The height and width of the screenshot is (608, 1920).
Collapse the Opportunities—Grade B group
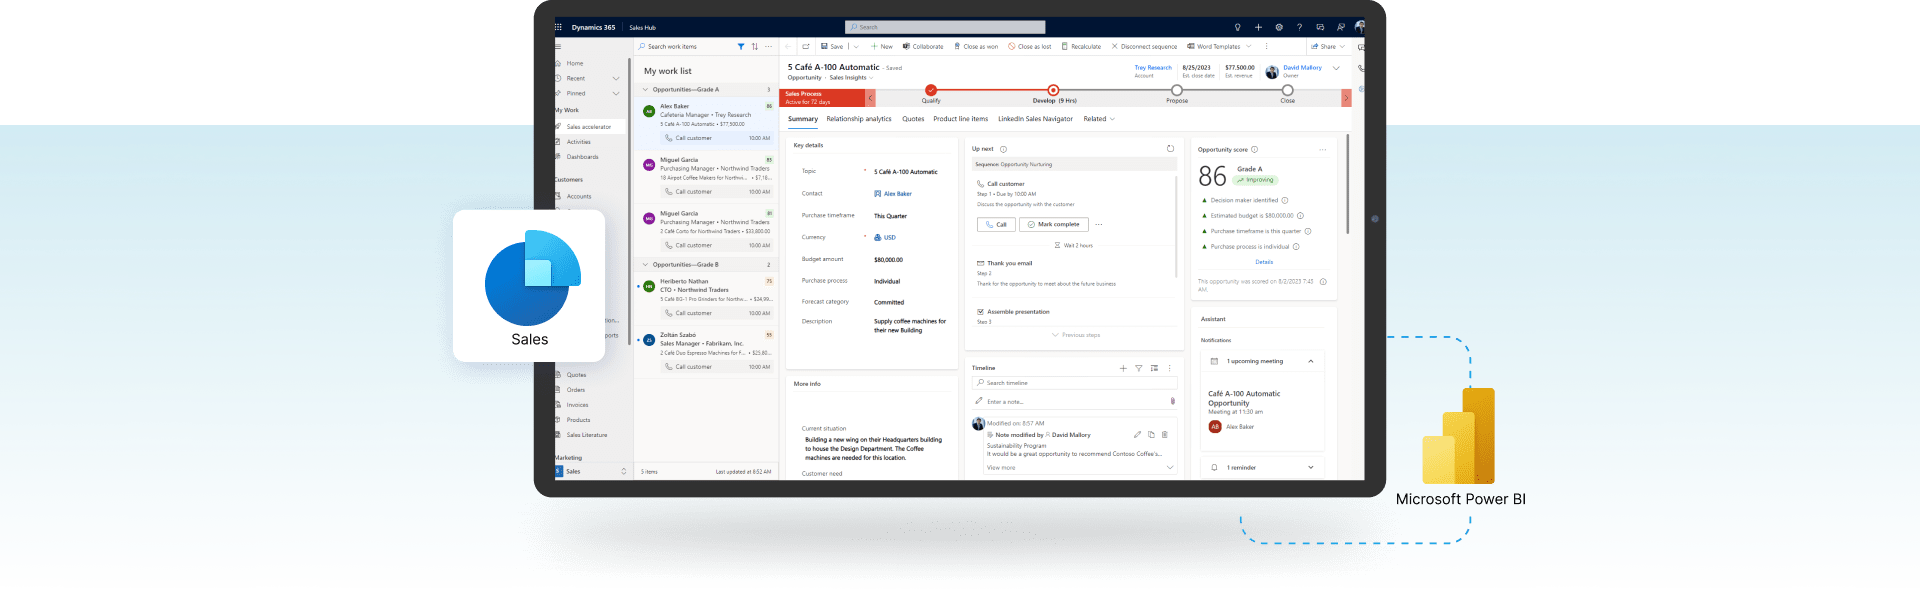coord(645,265)
